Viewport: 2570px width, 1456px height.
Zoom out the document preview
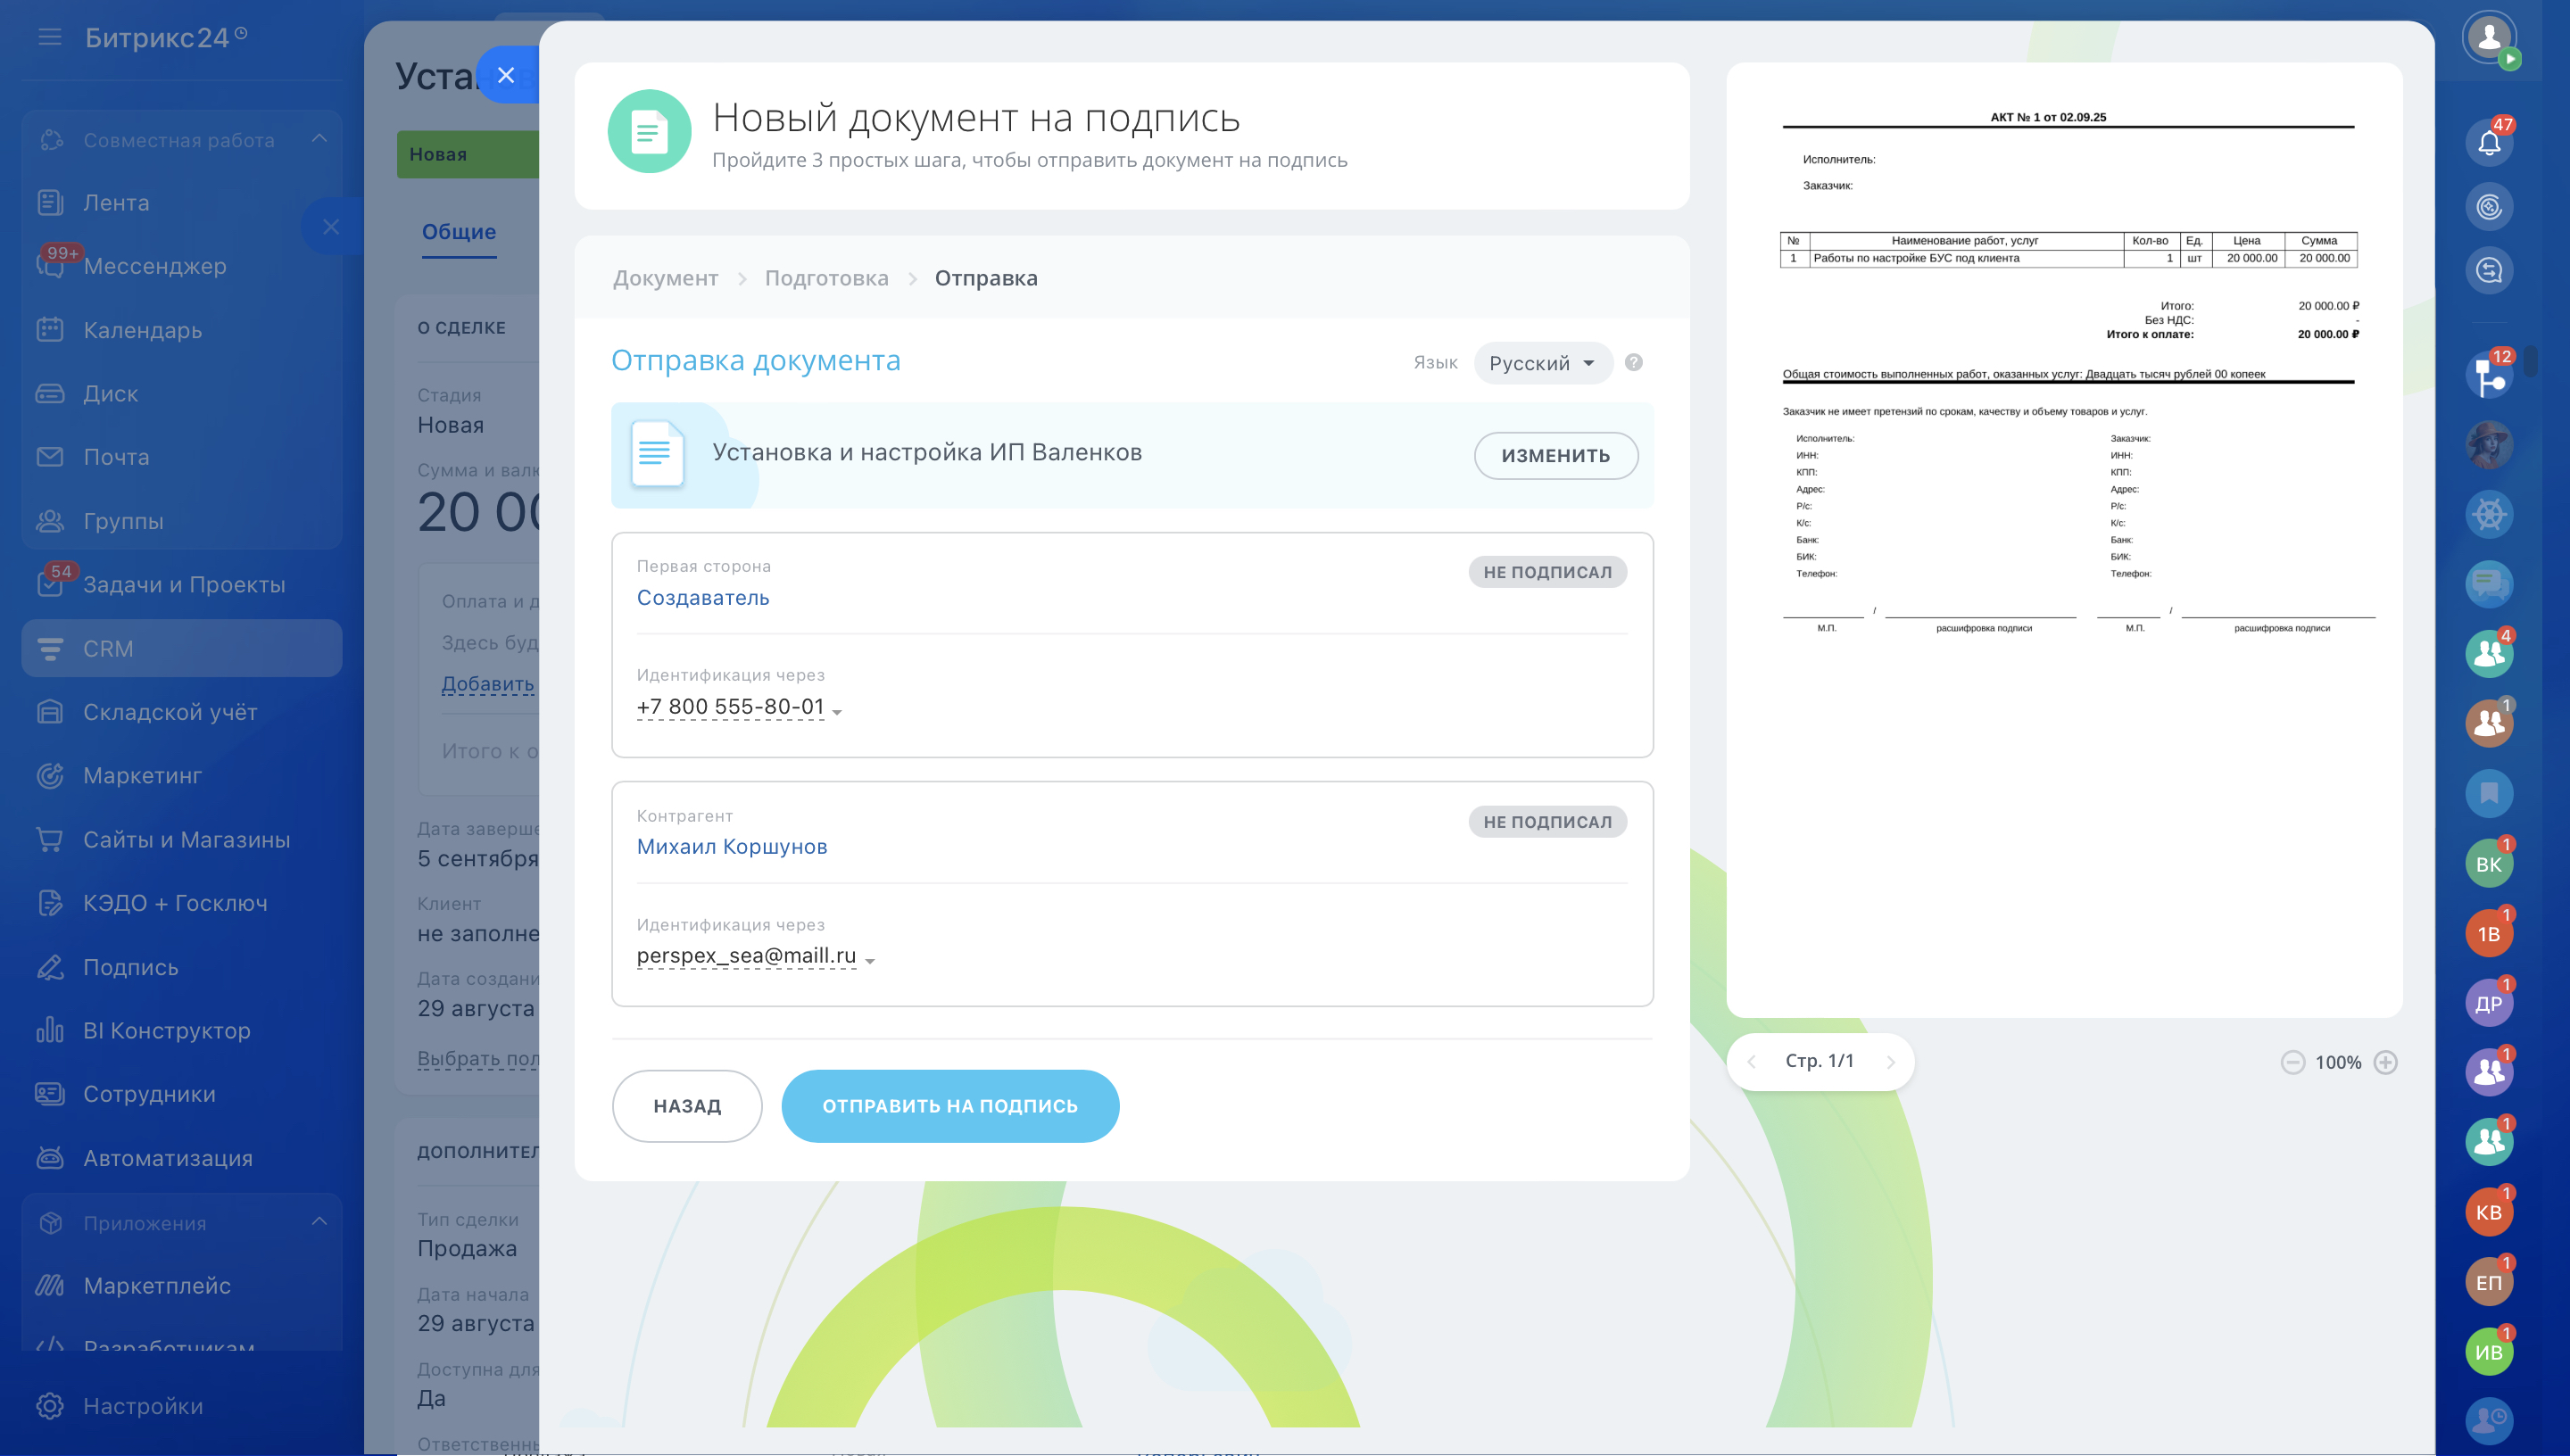click(x=2292, y=1062)
